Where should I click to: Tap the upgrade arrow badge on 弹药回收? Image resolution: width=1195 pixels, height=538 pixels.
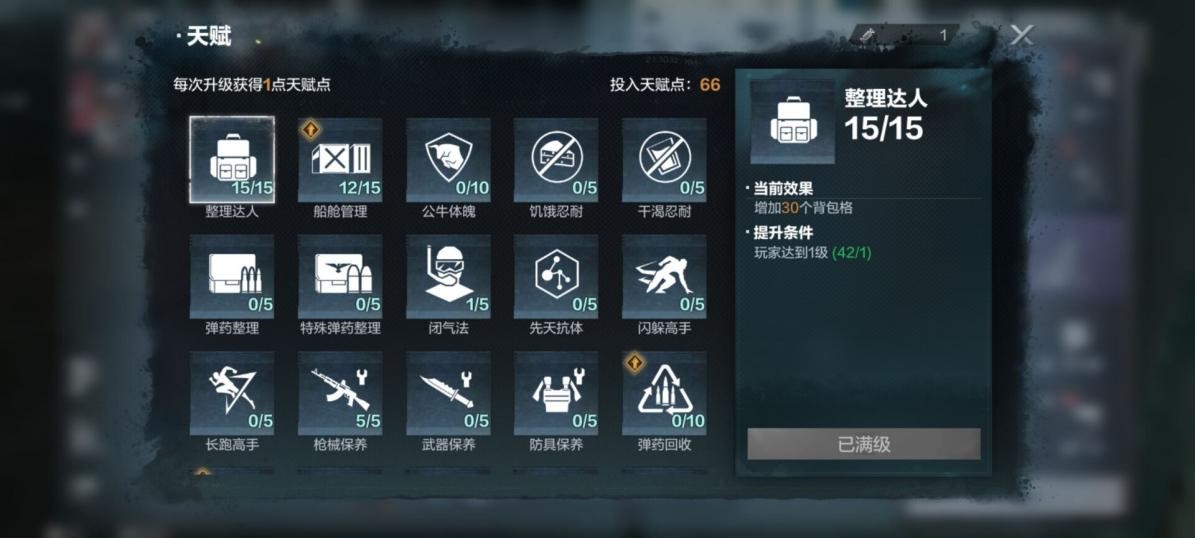pyautogui.click(x=635, y=363)
